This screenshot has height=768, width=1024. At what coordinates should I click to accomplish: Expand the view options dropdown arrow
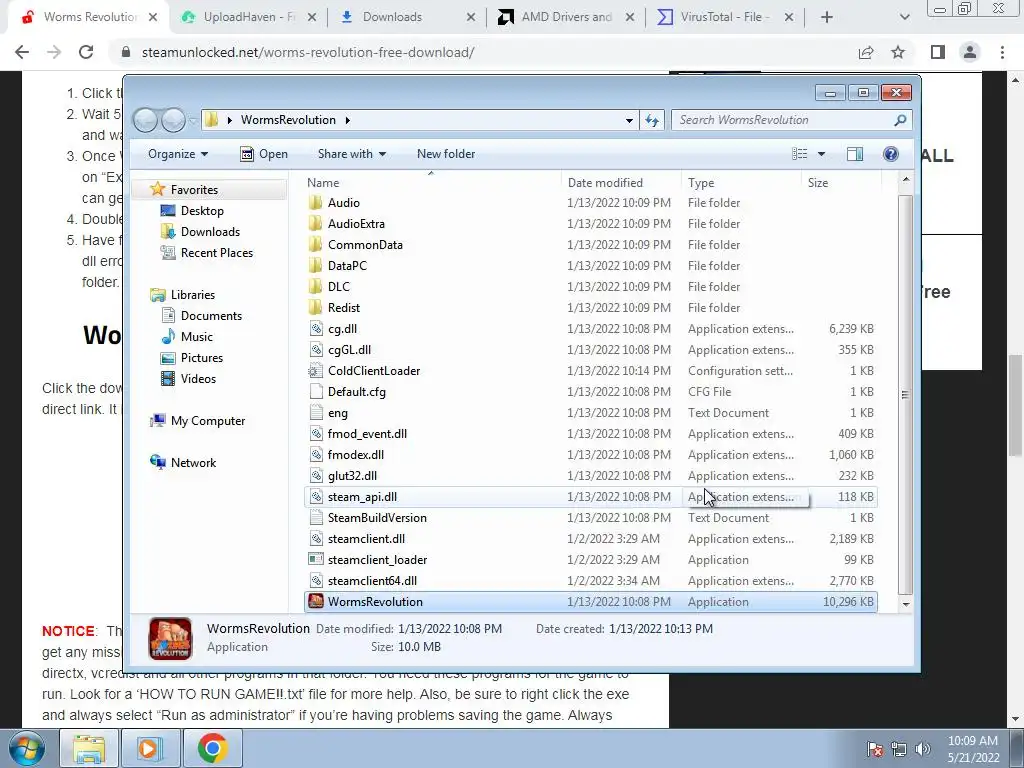pos(822,154)
